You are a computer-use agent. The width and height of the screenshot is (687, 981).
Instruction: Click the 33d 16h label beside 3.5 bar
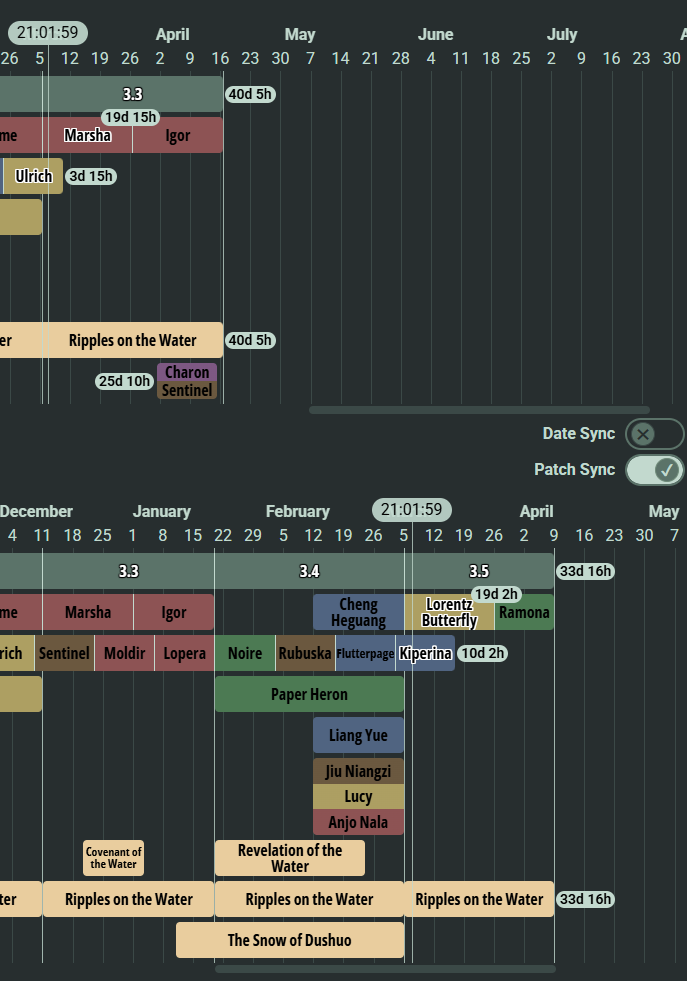tap(585, 571)
